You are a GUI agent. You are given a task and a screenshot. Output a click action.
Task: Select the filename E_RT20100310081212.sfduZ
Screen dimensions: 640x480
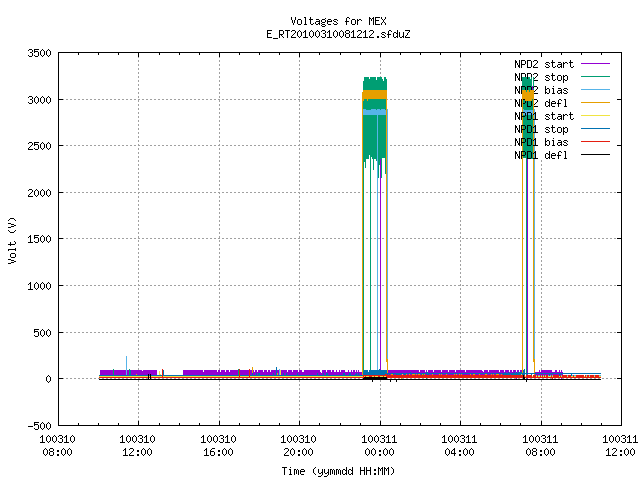[x=338, y=34]
